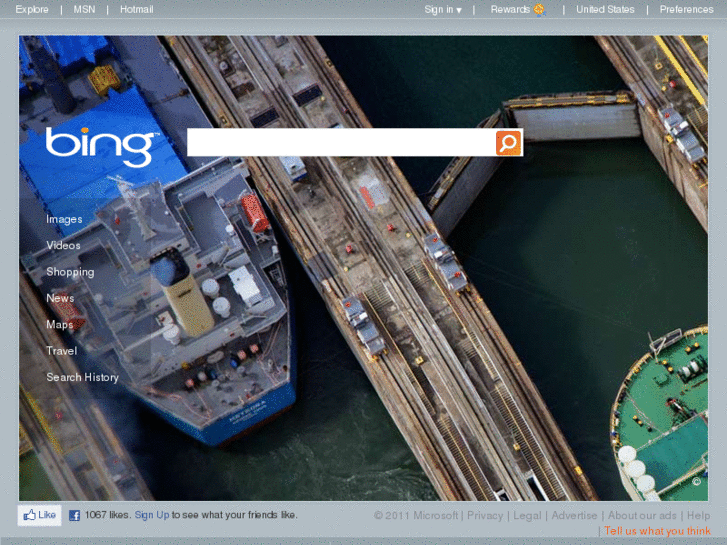The height and width of the screenshot is (545, 727).
Task: Select the Videos search category
Action: click(x=63, y=245)
